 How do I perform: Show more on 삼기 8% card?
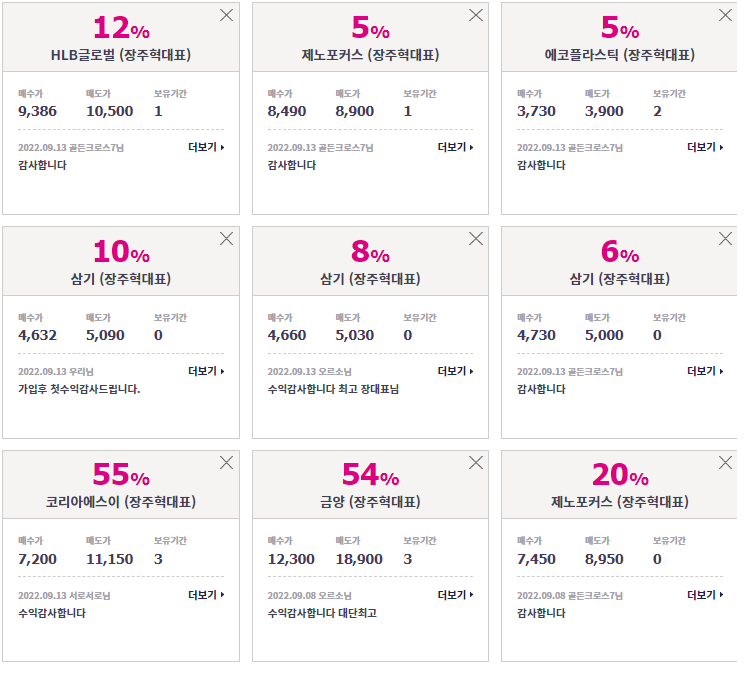pos(455,371)
